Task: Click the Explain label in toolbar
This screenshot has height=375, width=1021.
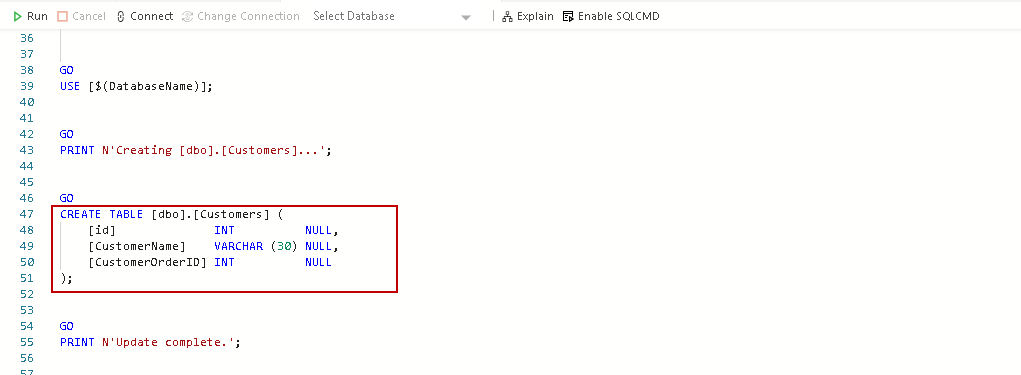Action: point(535,16)
